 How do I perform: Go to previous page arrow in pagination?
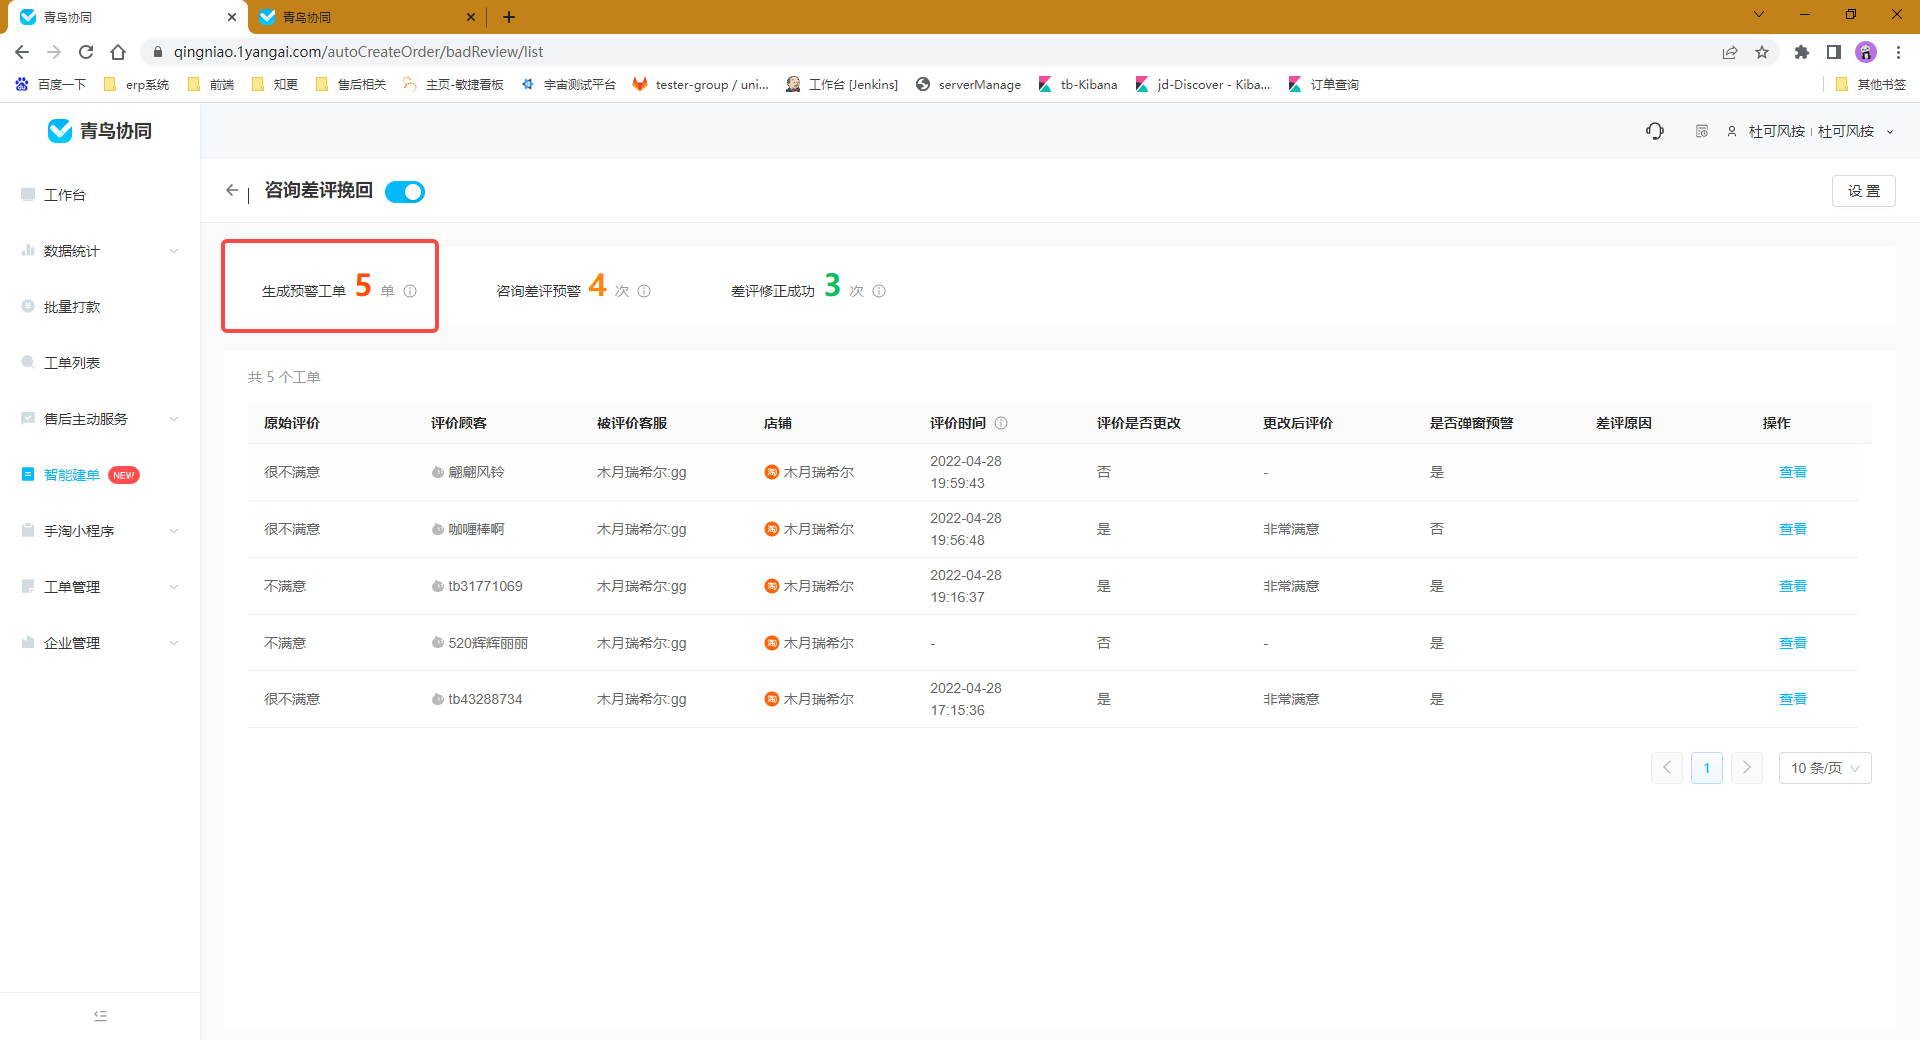(x=1667, y=768)
